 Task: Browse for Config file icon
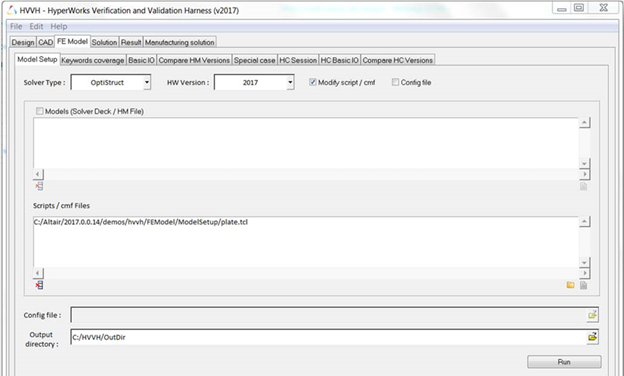[592, 315]
